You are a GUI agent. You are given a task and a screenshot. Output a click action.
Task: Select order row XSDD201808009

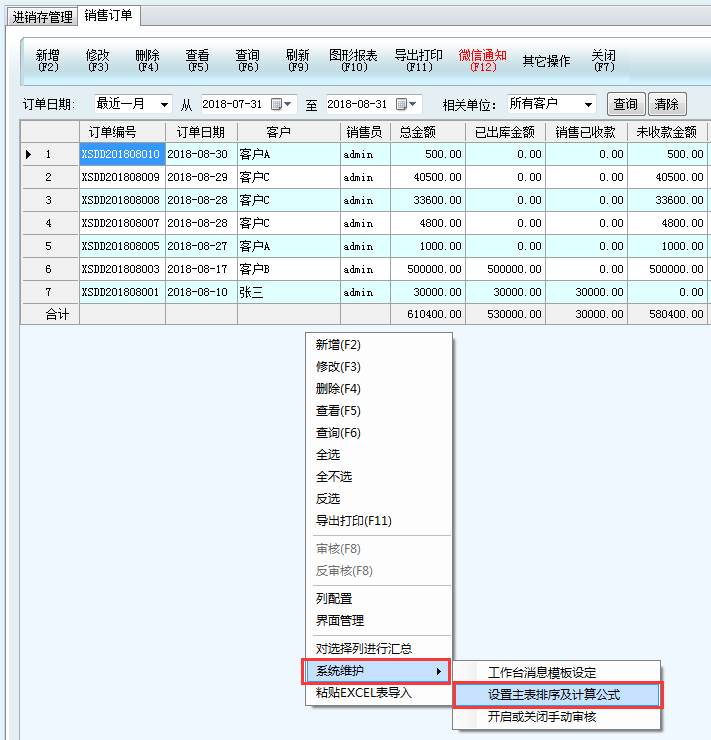(121, 177)
